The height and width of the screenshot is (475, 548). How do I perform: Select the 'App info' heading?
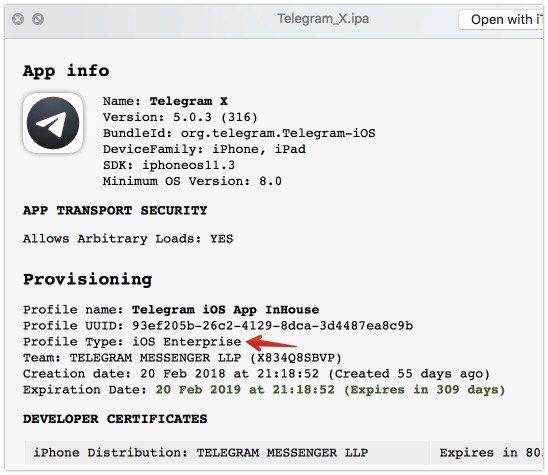click(66, 71)
